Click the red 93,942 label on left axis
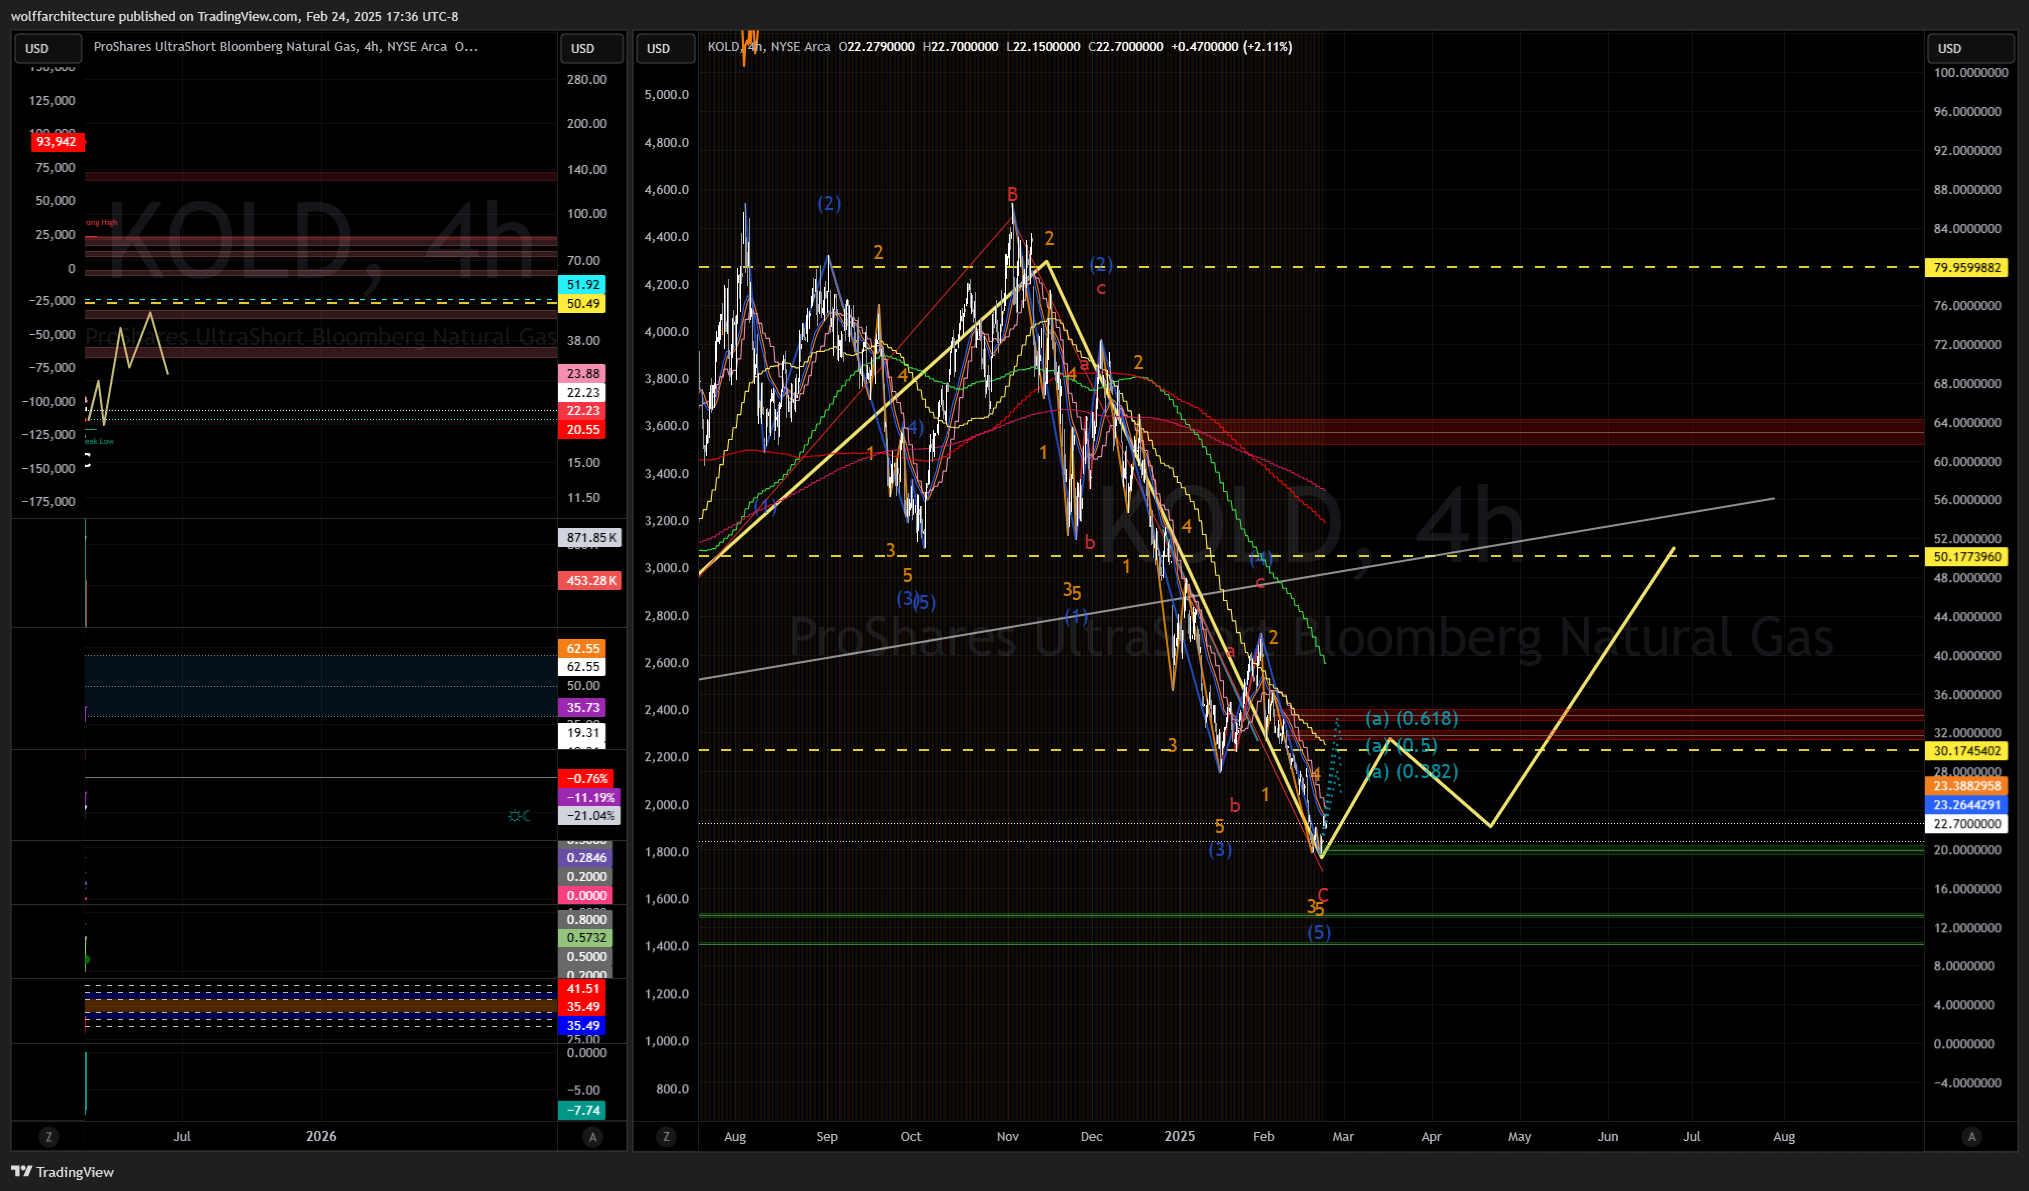This screenshot has height=1191, width=2029. tap(56, 142)
